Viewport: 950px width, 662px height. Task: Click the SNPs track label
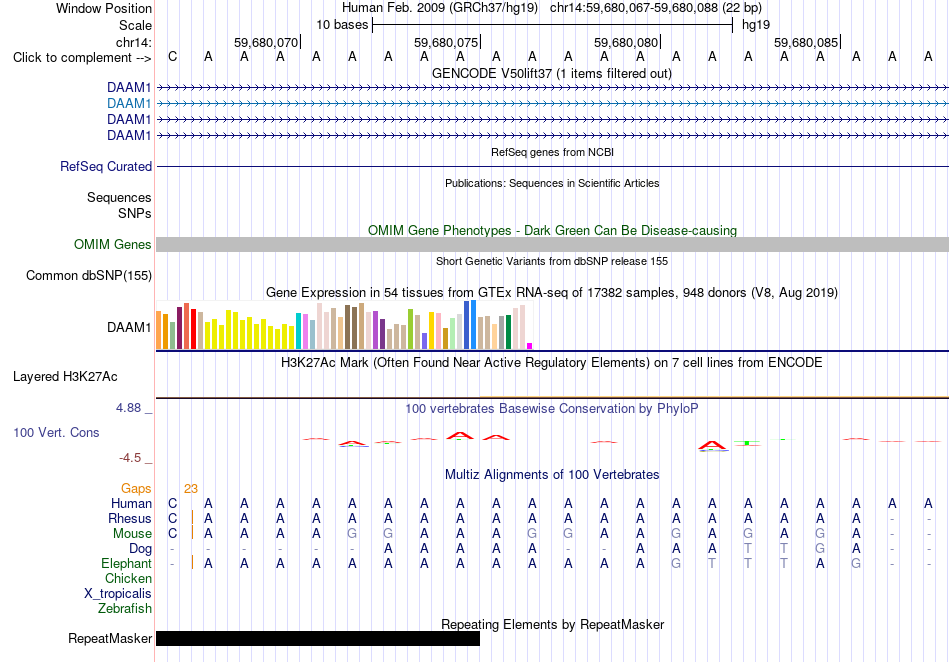pyautogui.click(x=135, y=213)
